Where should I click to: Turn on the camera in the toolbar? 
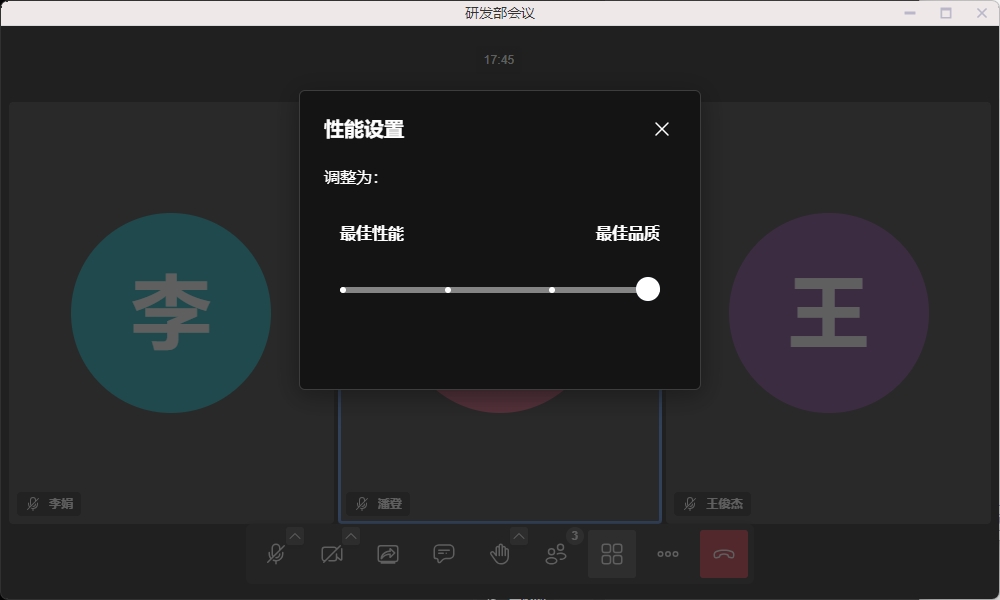tap(332, 554)
